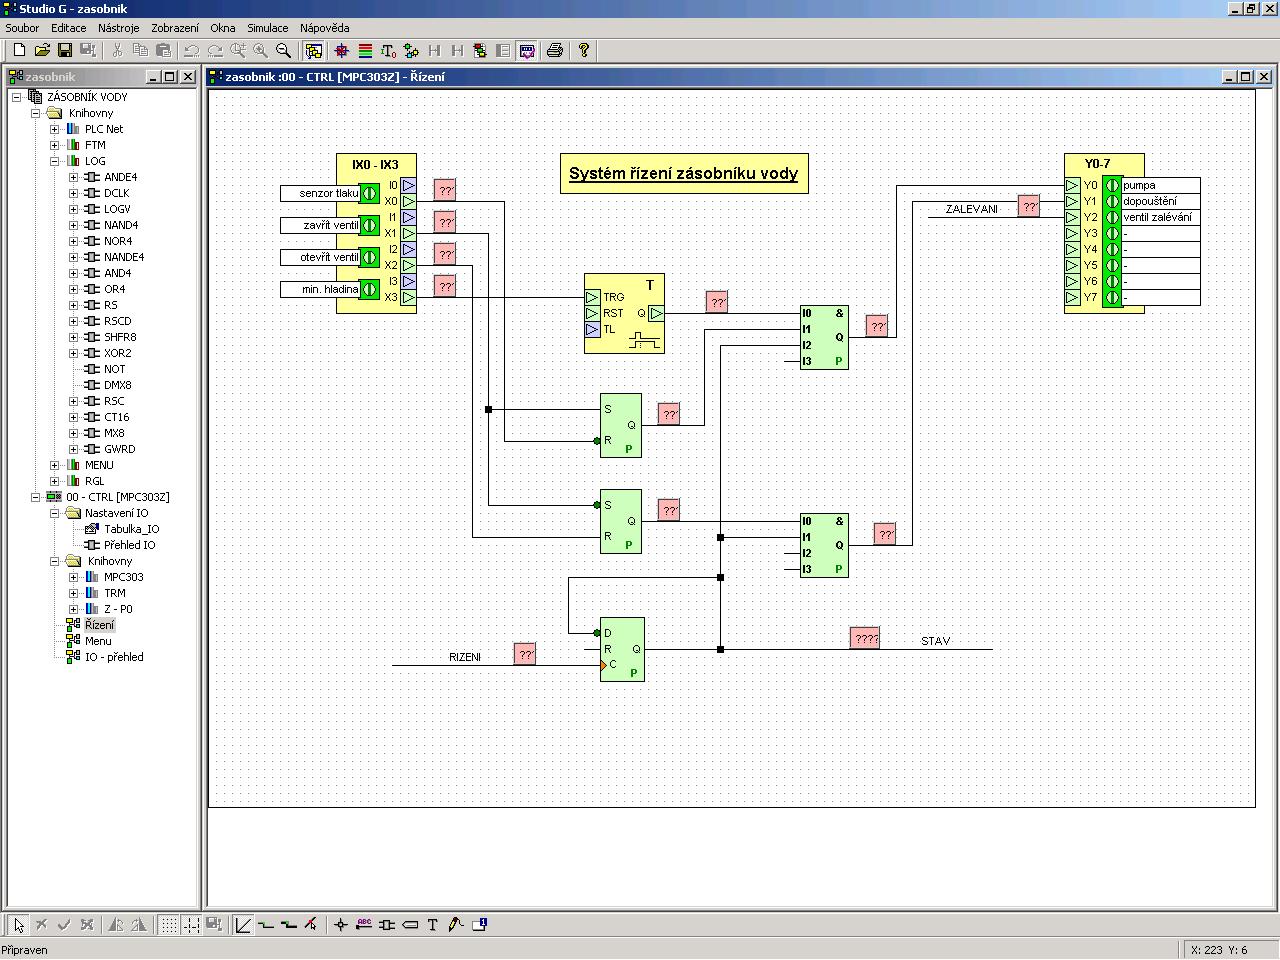Select the text T tool in bottom toolbar
The image size is (1280, 960).
433,925
